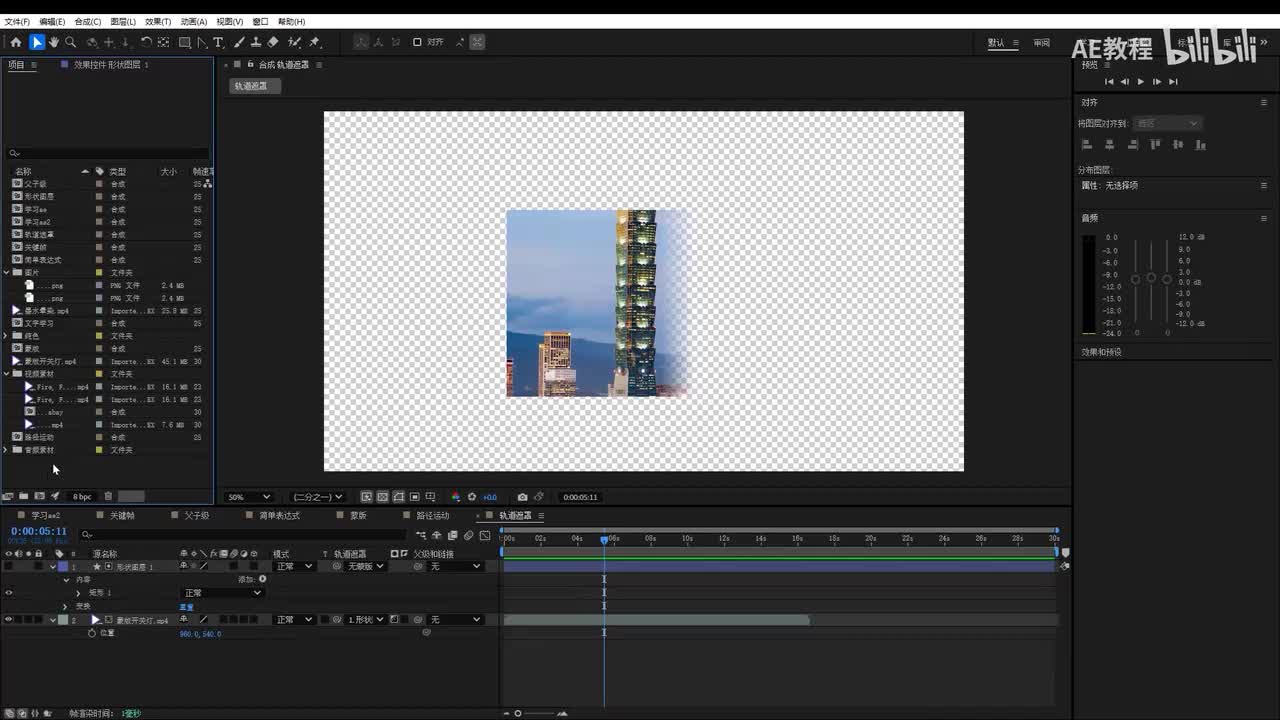Select the Selection arrow tool
Viewport: 1280px width, 720px height.
point(37,42)
